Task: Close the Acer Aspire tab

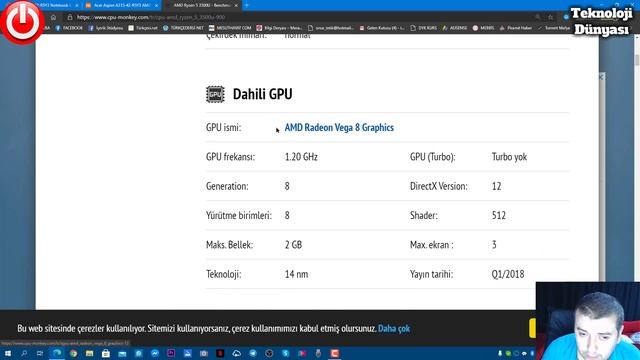Action: (156, 5)
